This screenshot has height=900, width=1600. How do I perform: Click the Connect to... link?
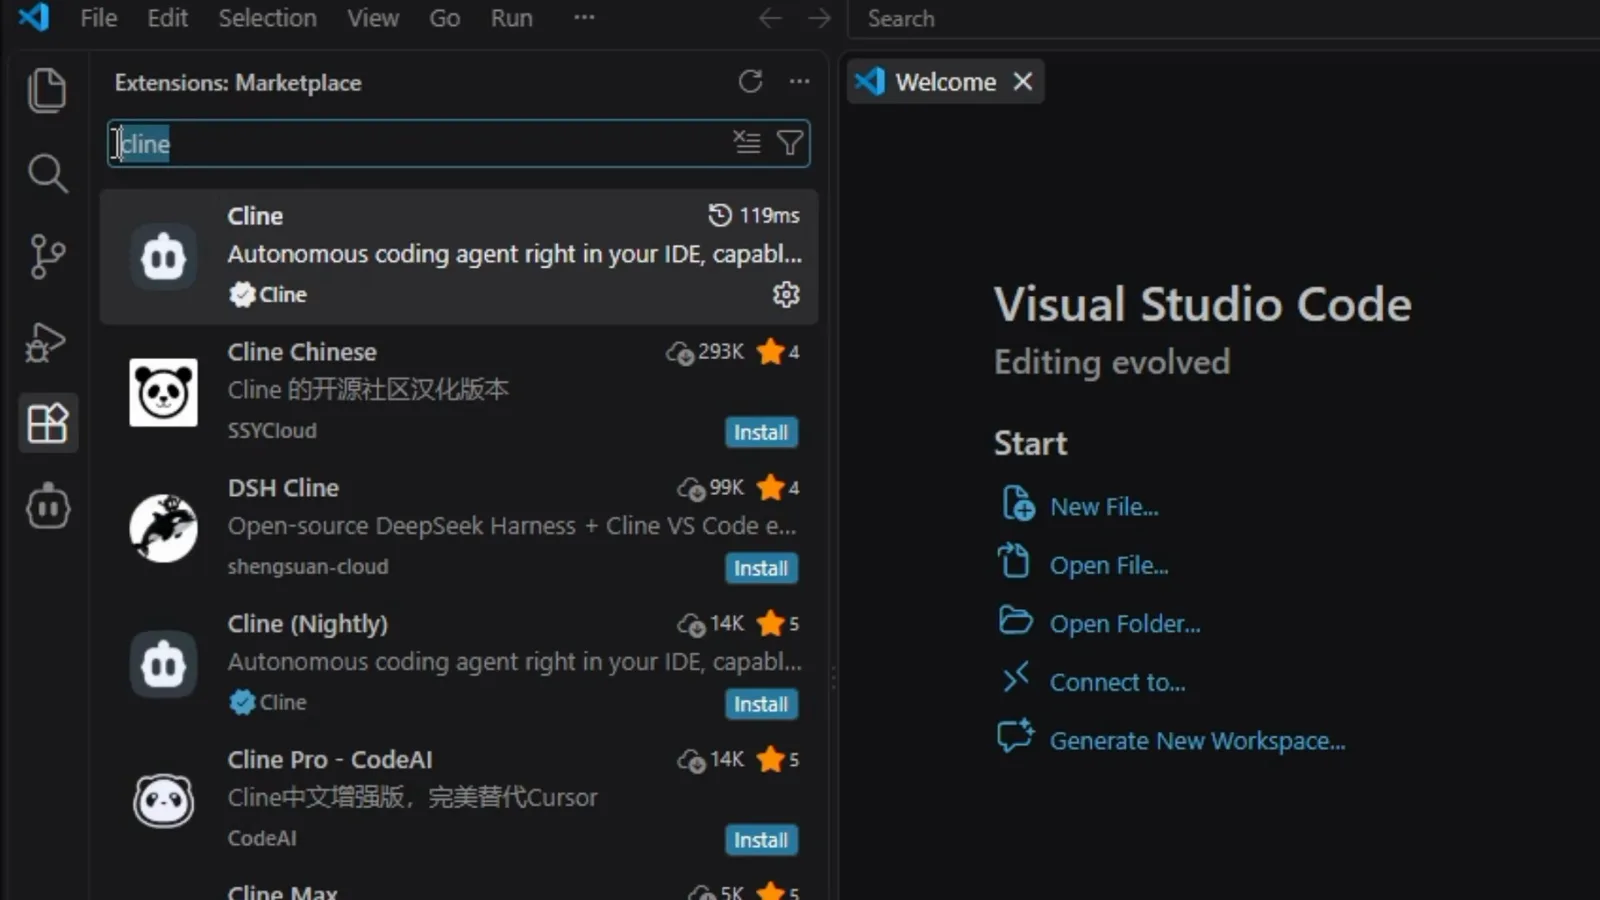point(1117,682)
